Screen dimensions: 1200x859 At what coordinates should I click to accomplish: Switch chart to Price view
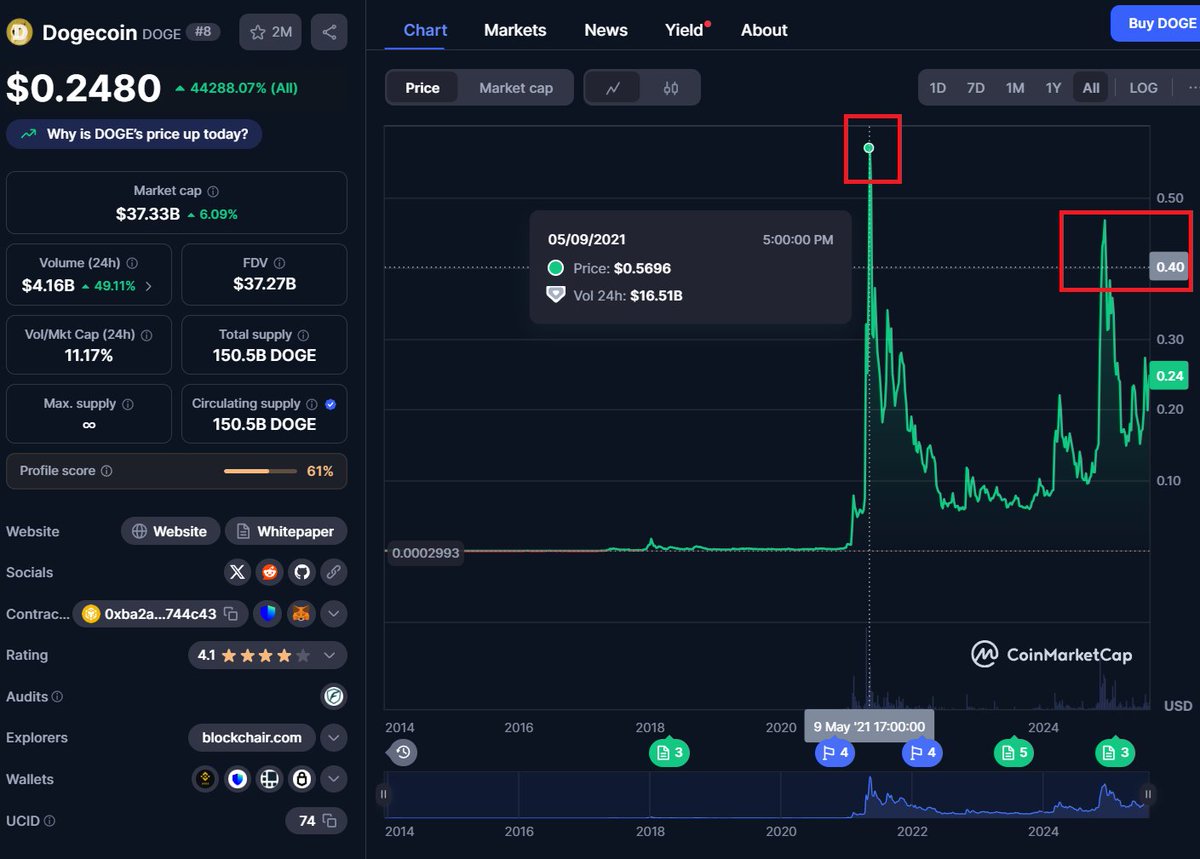pos(422,88)
